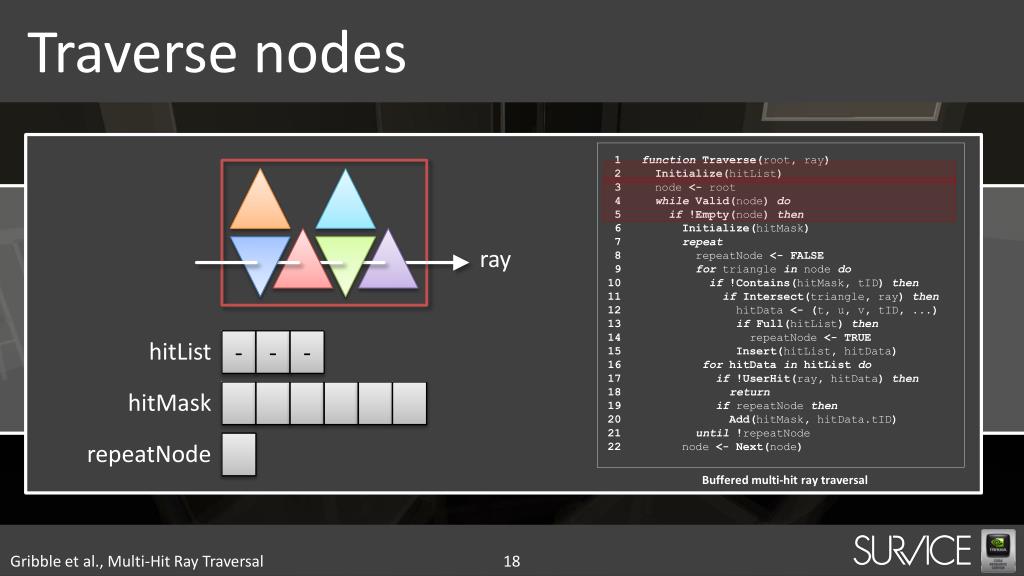Click code line 'if !UserHit(ray, hitData) then'
This screenshot has height=576, width=1024.
817,379
